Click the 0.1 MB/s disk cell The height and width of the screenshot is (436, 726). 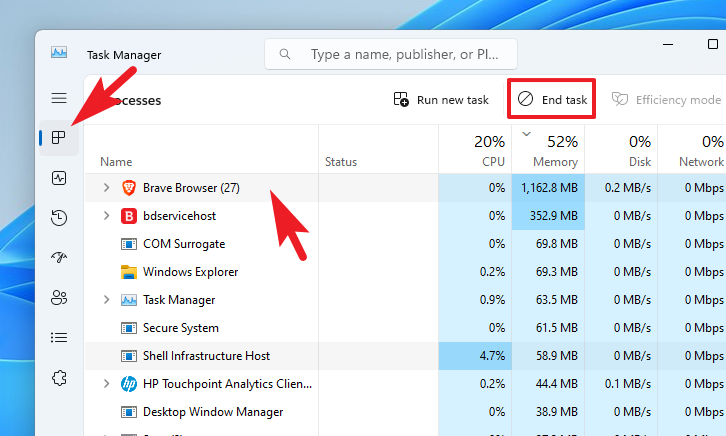pos(621,384)
